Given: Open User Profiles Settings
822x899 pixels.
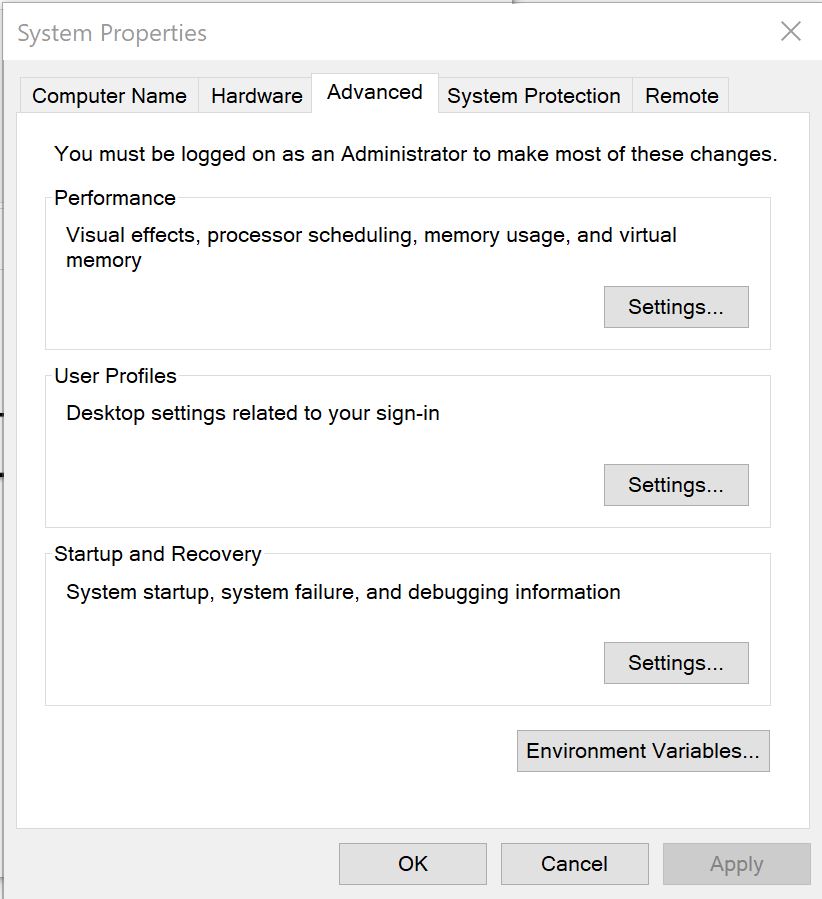Looking at the screenshot, I should pos(675,485).
